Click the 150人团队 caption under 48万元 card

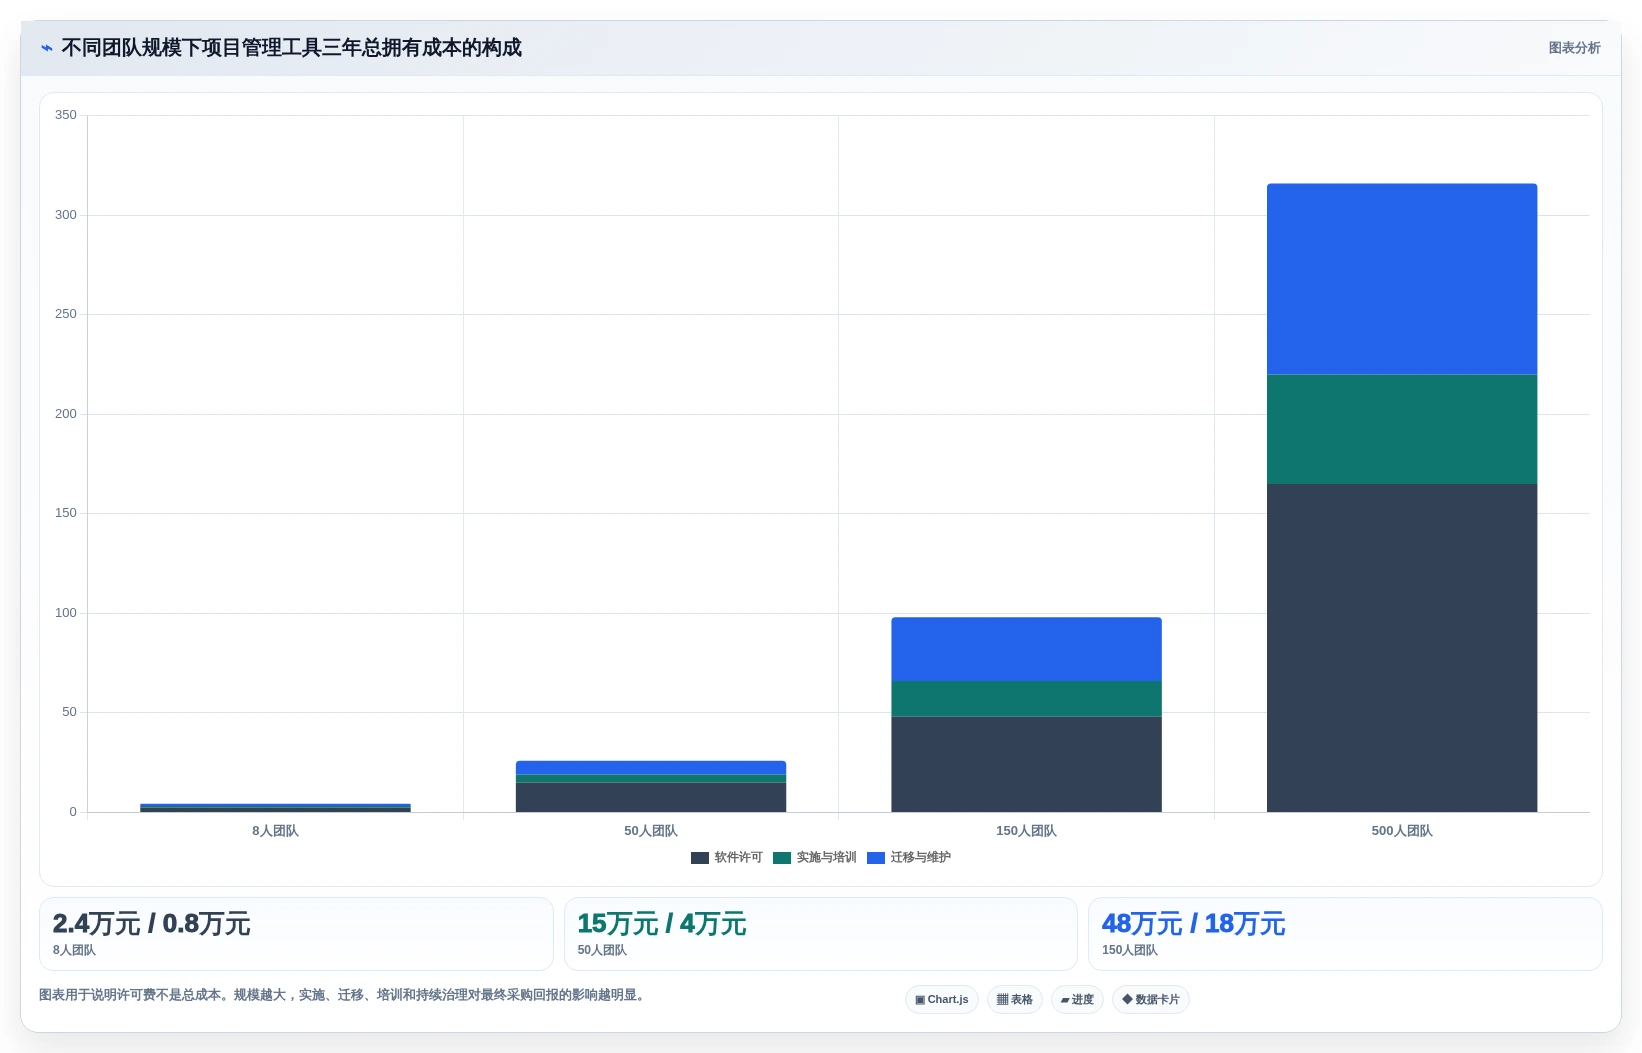(x=1130, y=950)
